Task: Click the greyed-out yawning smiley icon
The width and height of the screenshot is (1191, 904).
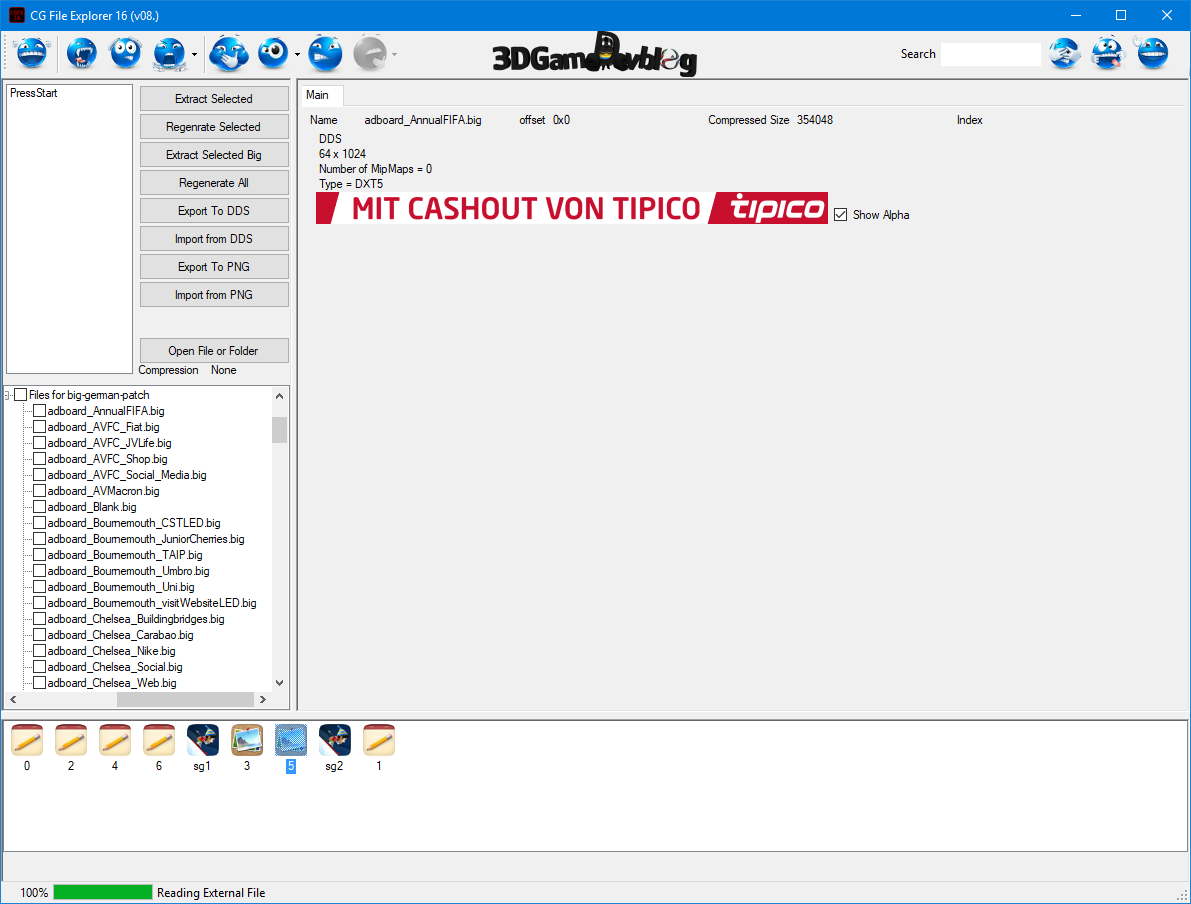Action: (x=370, y=54)
